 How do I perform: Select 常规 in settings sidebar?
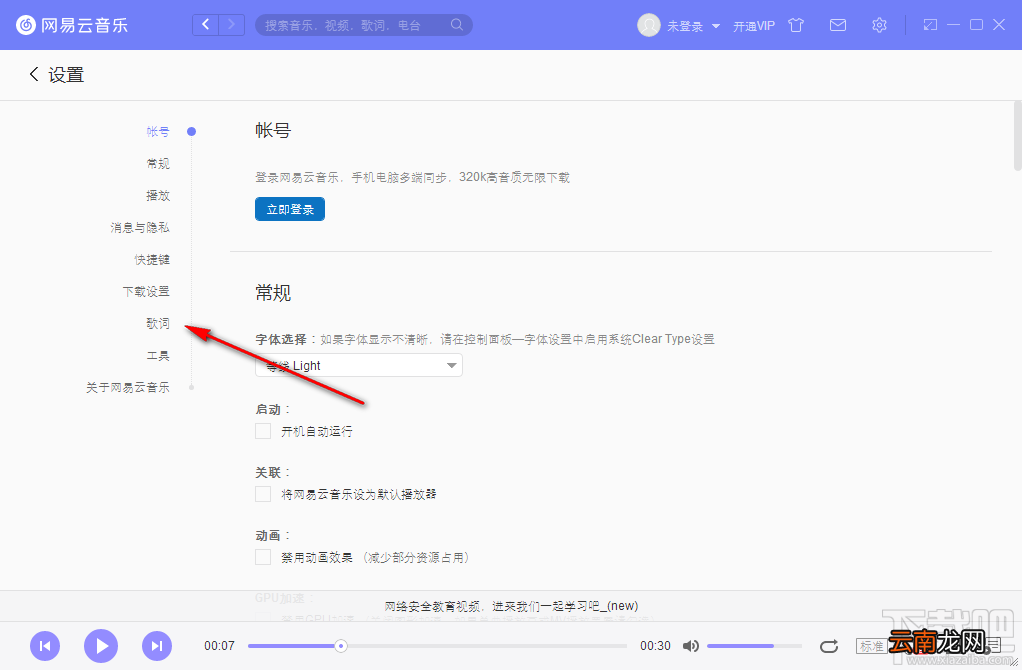point(158,164)
